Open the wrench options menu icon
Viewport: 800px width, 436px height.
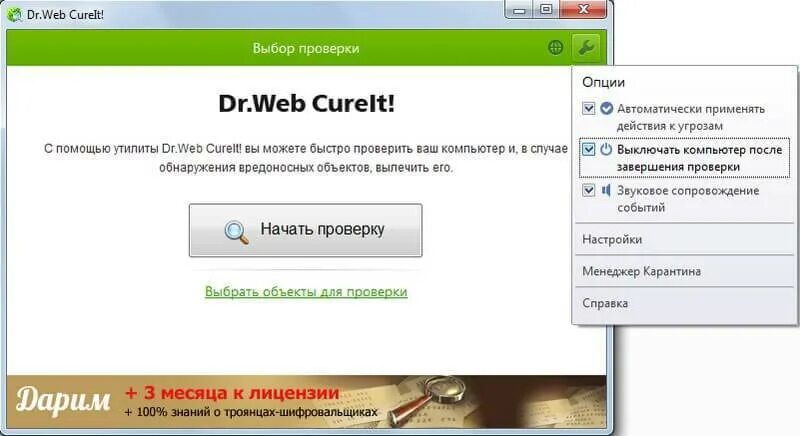(x=586, y=48)
